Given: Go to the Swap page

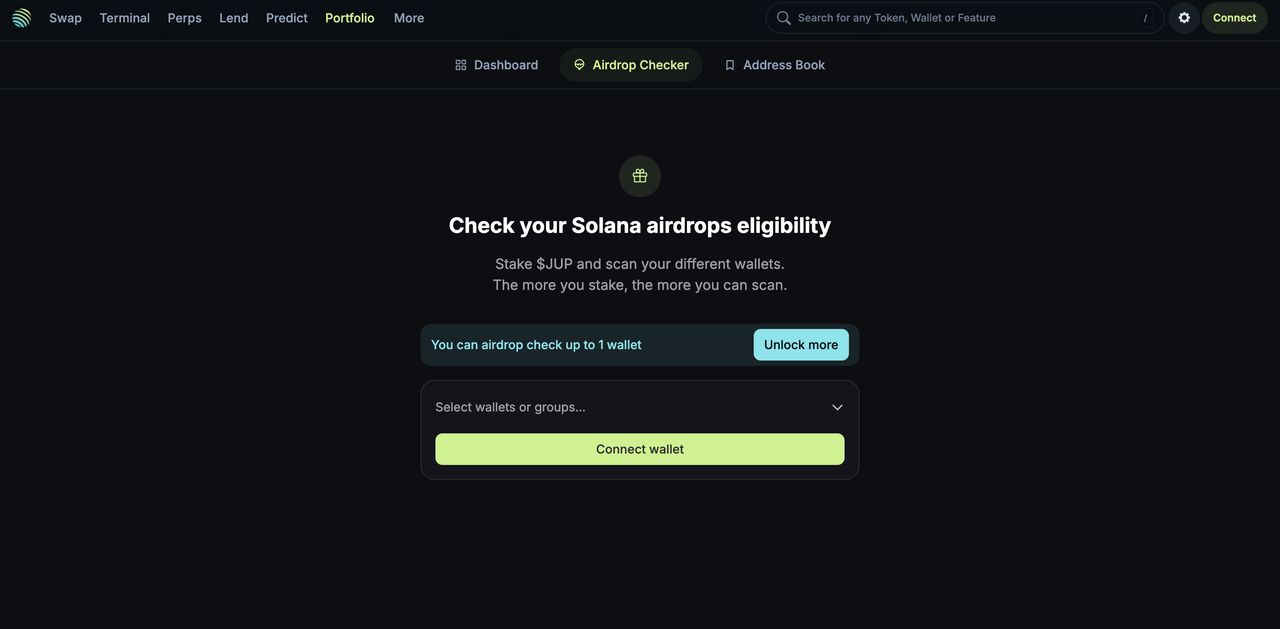Looking at the screenshot, I should point(65,18).
